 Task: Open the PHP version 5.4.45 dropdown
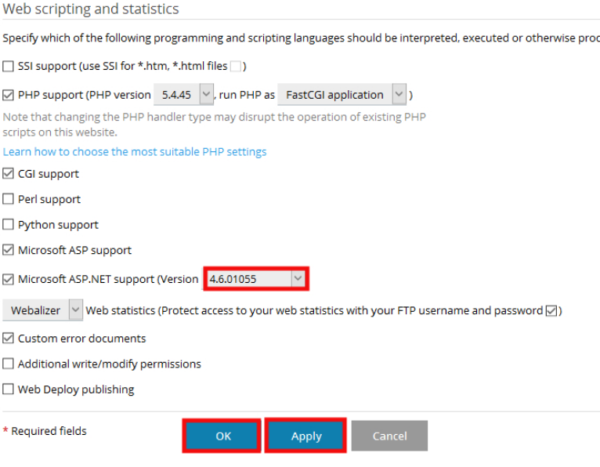[183, 95]
